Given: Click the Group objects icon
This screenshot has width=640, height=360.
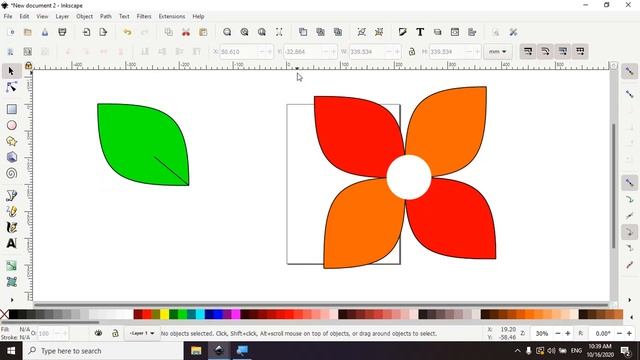Looking at the screenshot, I should [362, 32].
